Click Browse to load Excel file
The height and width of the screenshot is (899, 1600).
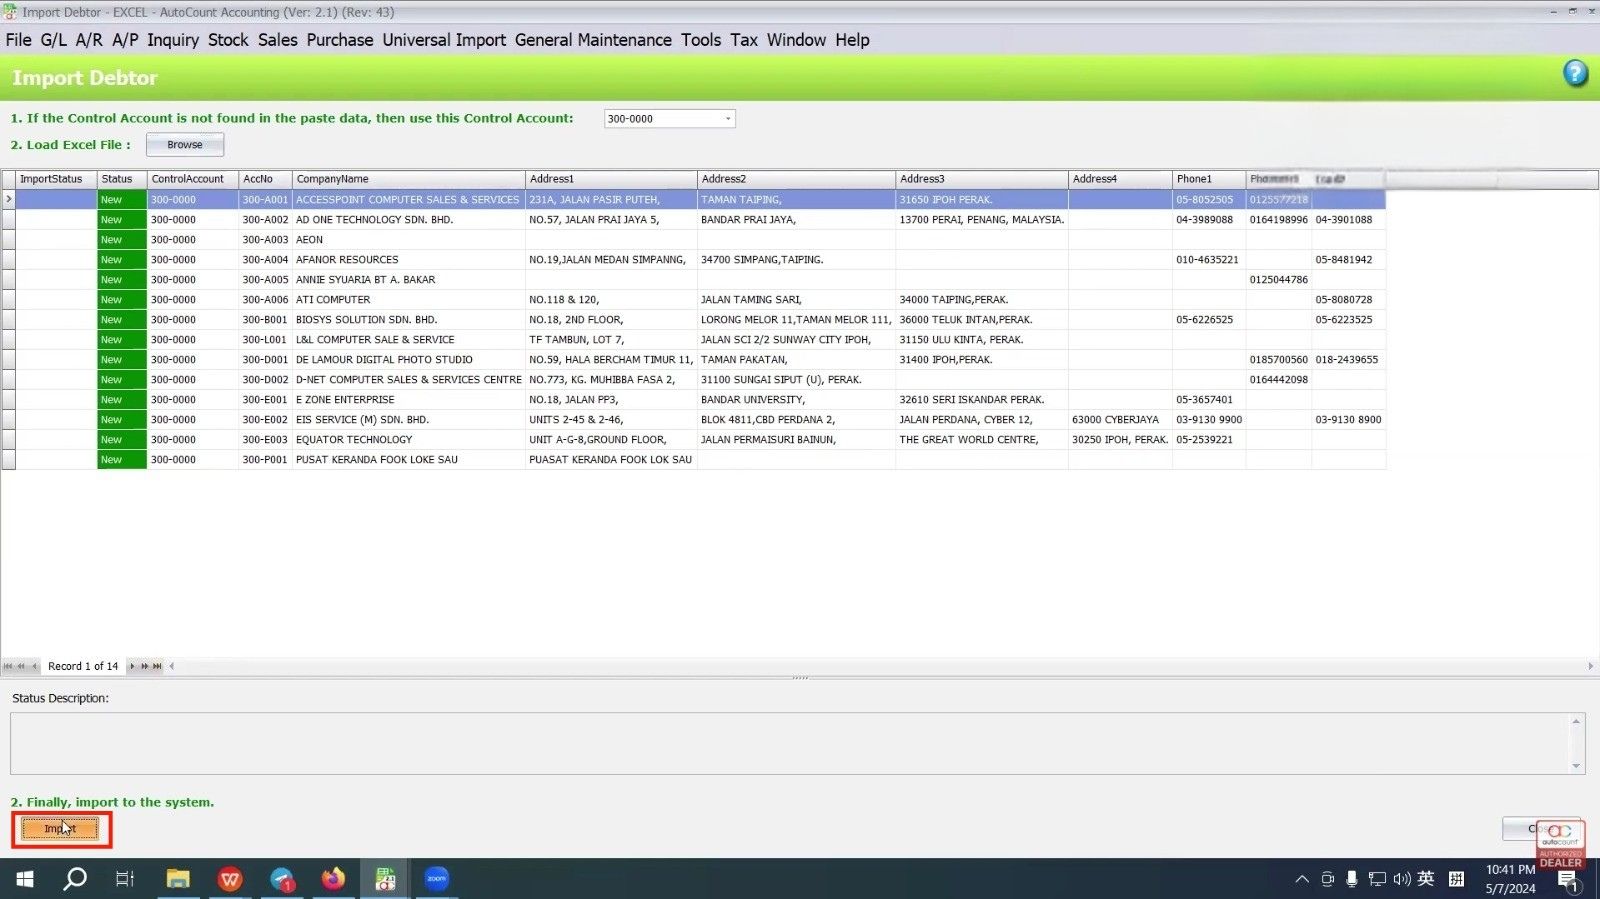[185, 145]
